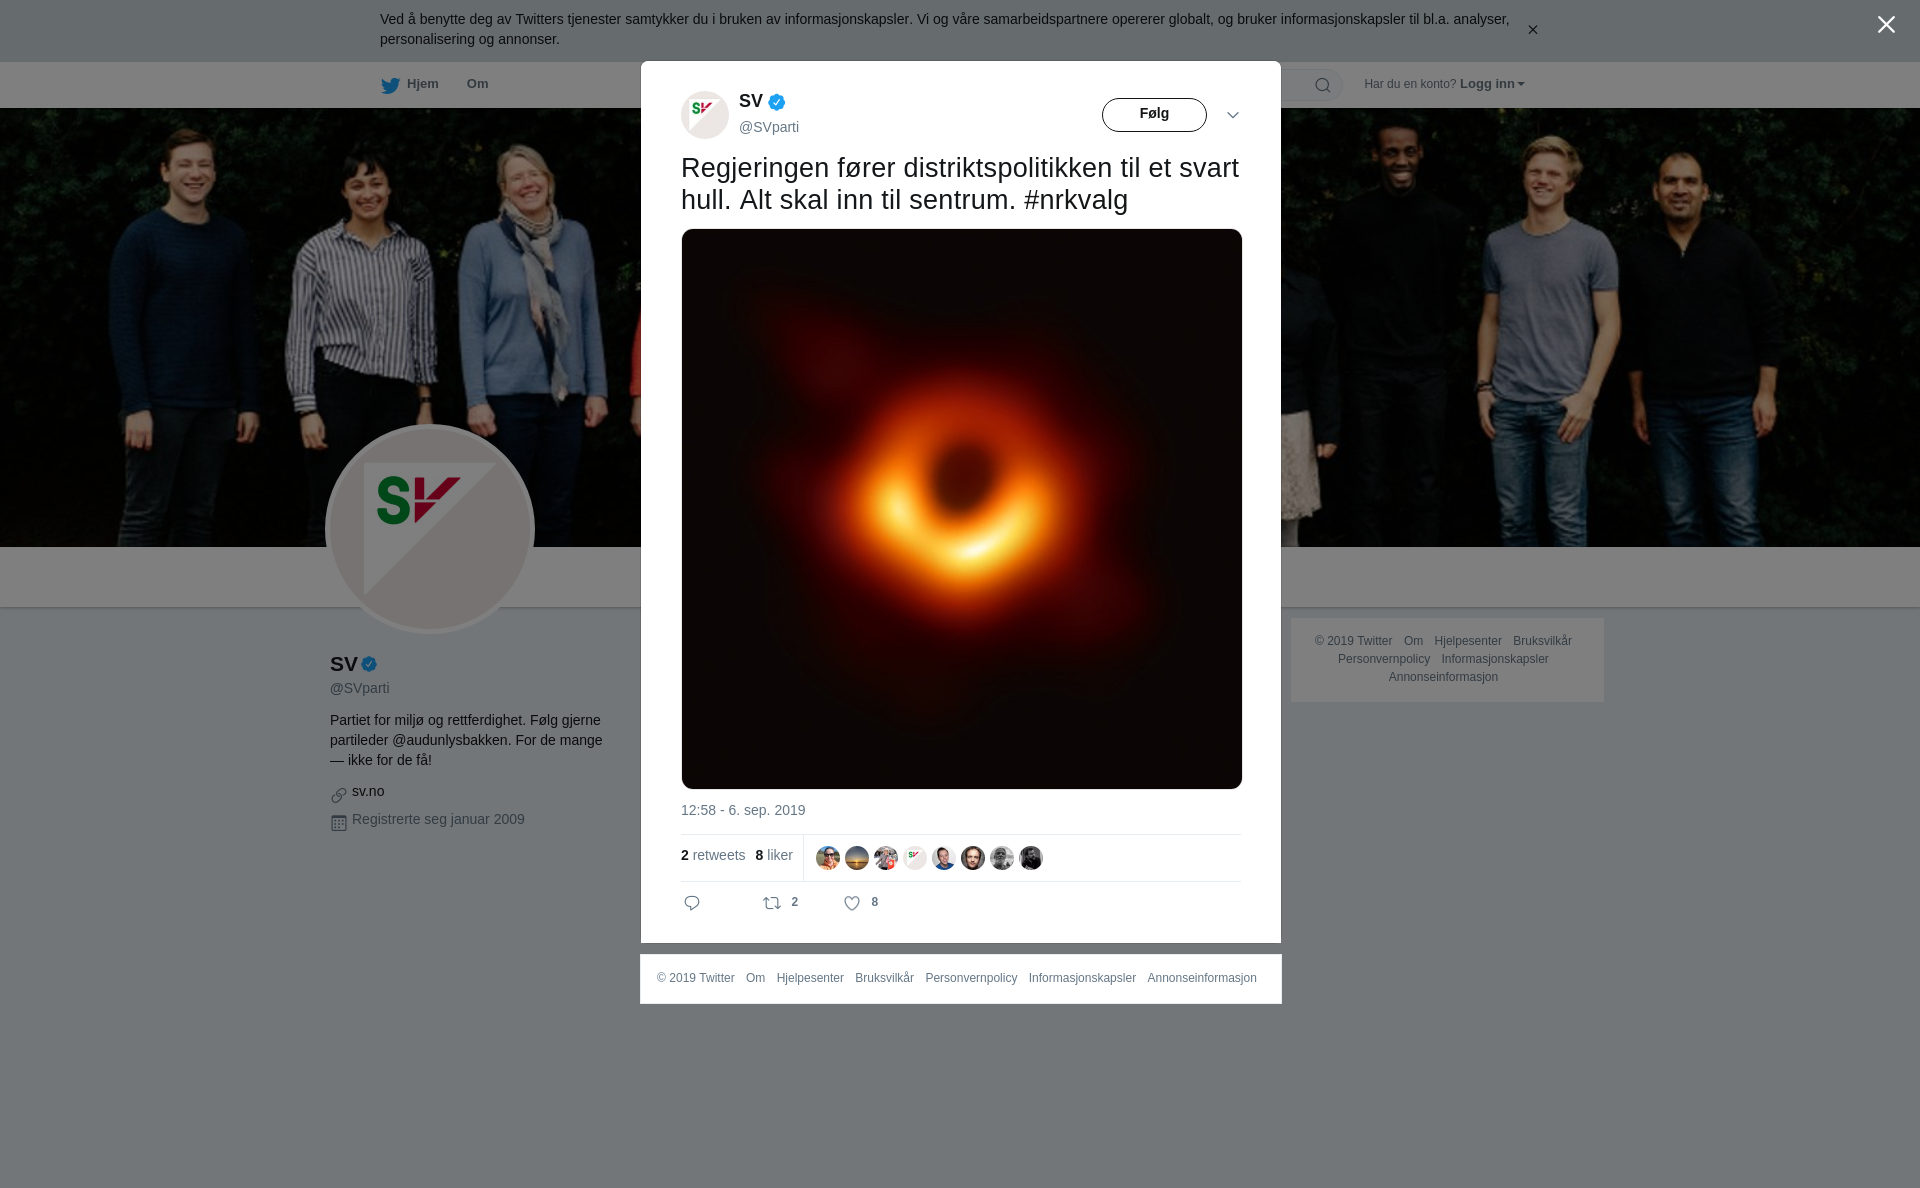Open @audunlysbakken mention in profile bio

450,740
